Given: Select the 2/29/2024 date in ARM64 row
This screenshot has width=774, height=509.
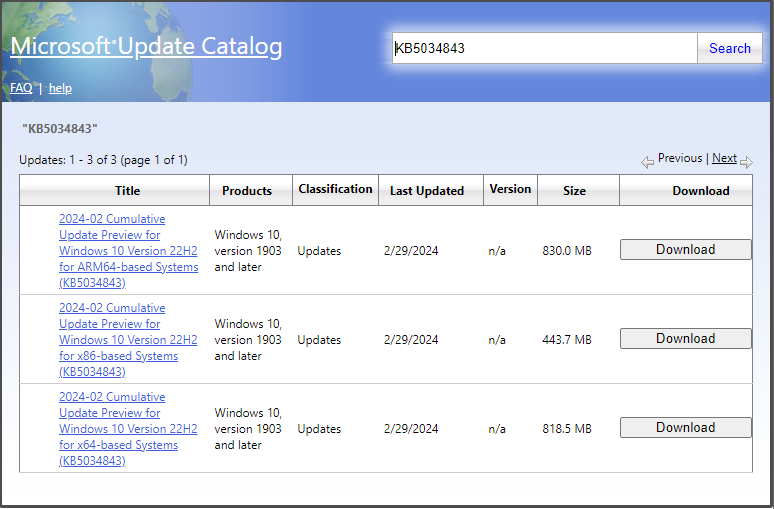Looking at the screenshot, I should pyautogui.click(x=411, y=251).
